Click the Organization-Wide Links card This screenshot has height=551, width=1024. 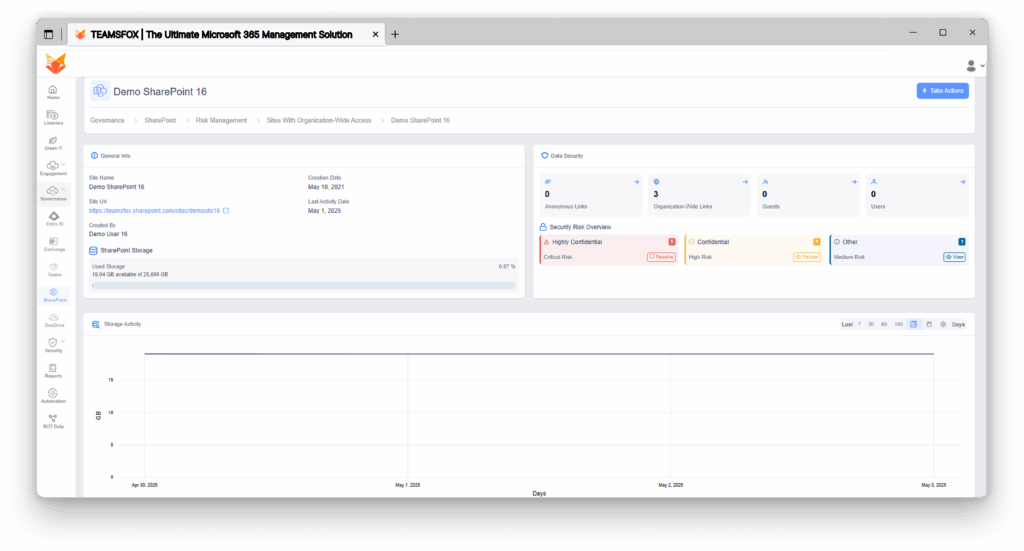click(x=699, y=195)
